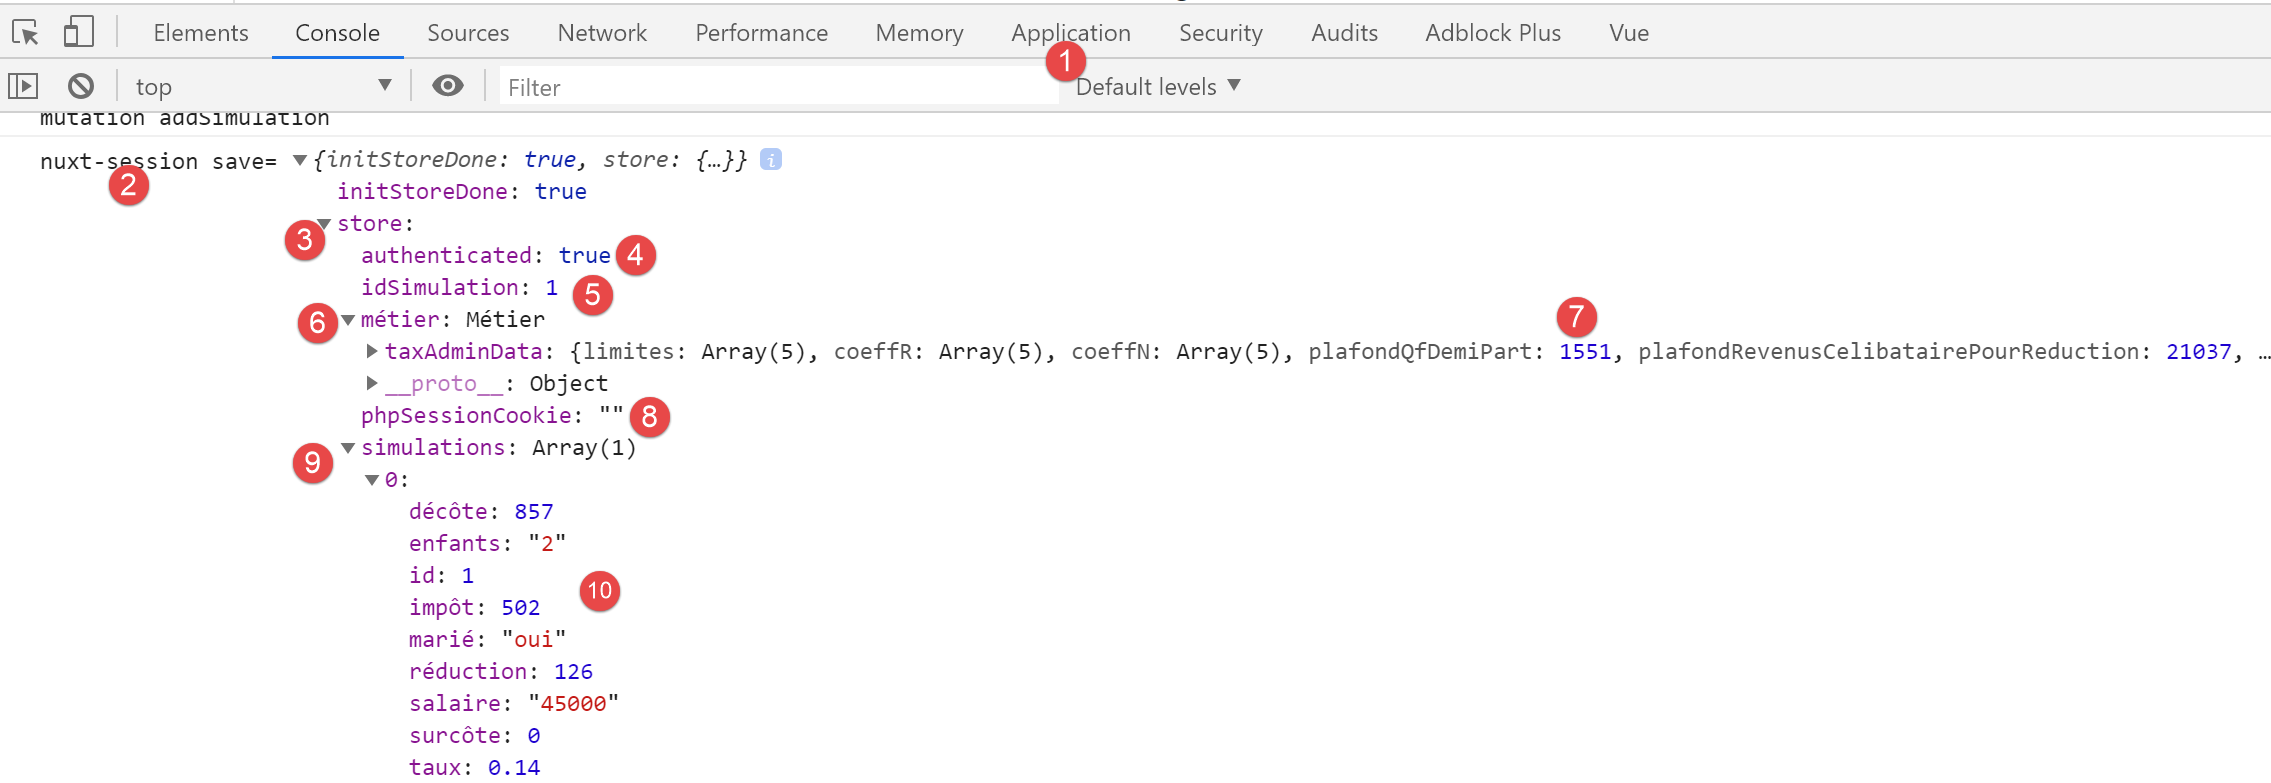Expand the __proto__ Object entry
Viewport: 2271px width, 783px height.
tap(372, 383)
